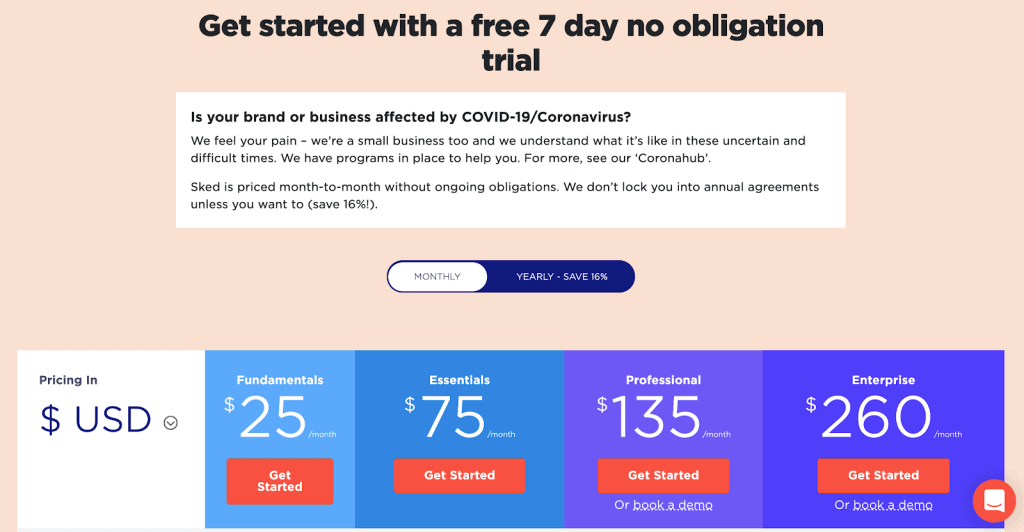
Task: Click the Pricing In label
Action: coord(68,380)
